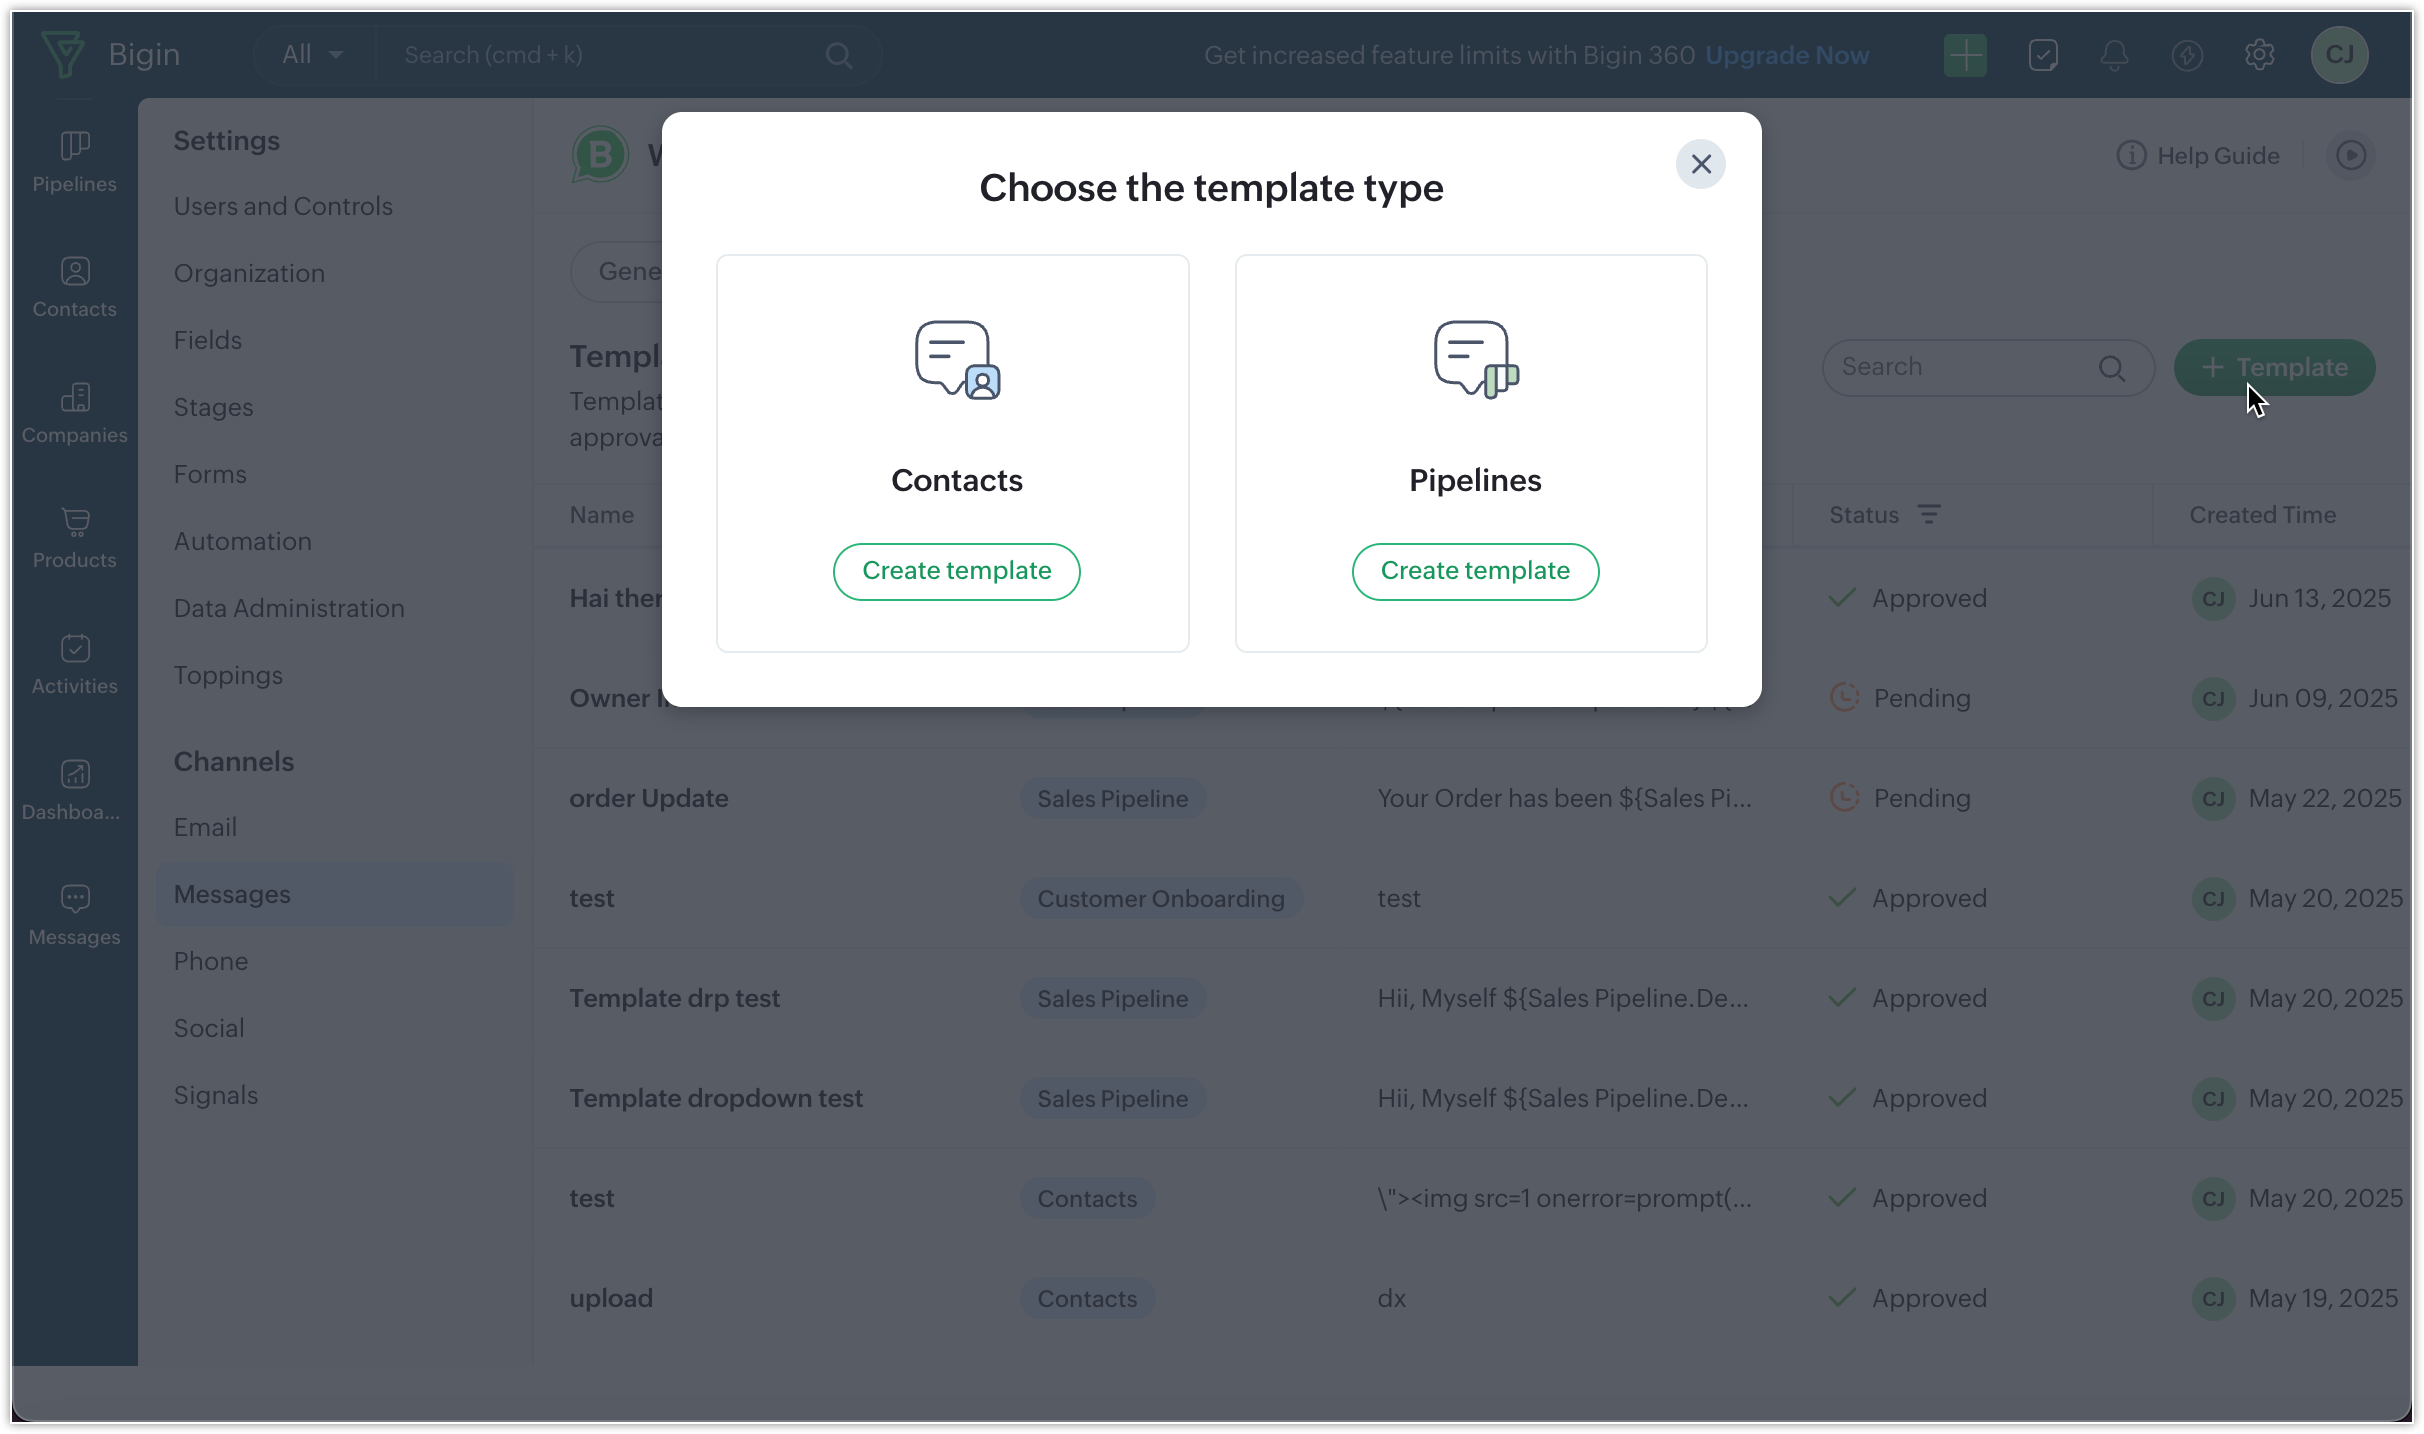Select Automation in Settings menu
This screenshot has width=2424, height=1434.
point(242,541)
